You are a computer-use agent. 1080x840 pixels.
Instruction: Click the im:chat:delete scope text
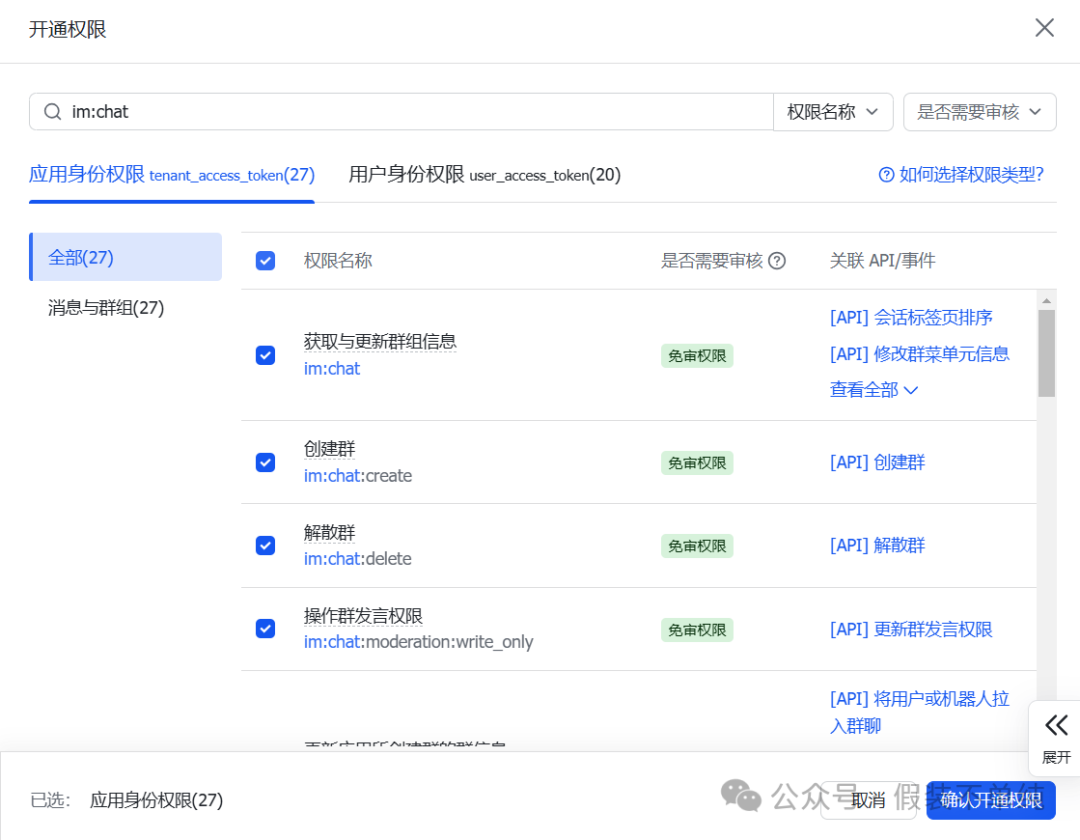[x=357, y=558]
